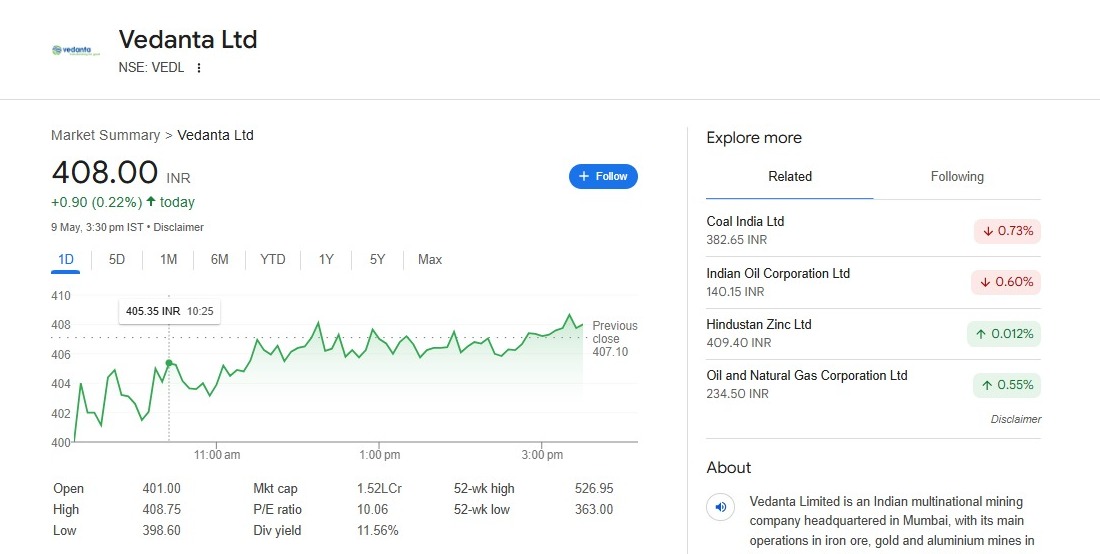Click the 0.55% up change badge
The width and height of the screenshot is (1100, 554).
[1007, 385]
